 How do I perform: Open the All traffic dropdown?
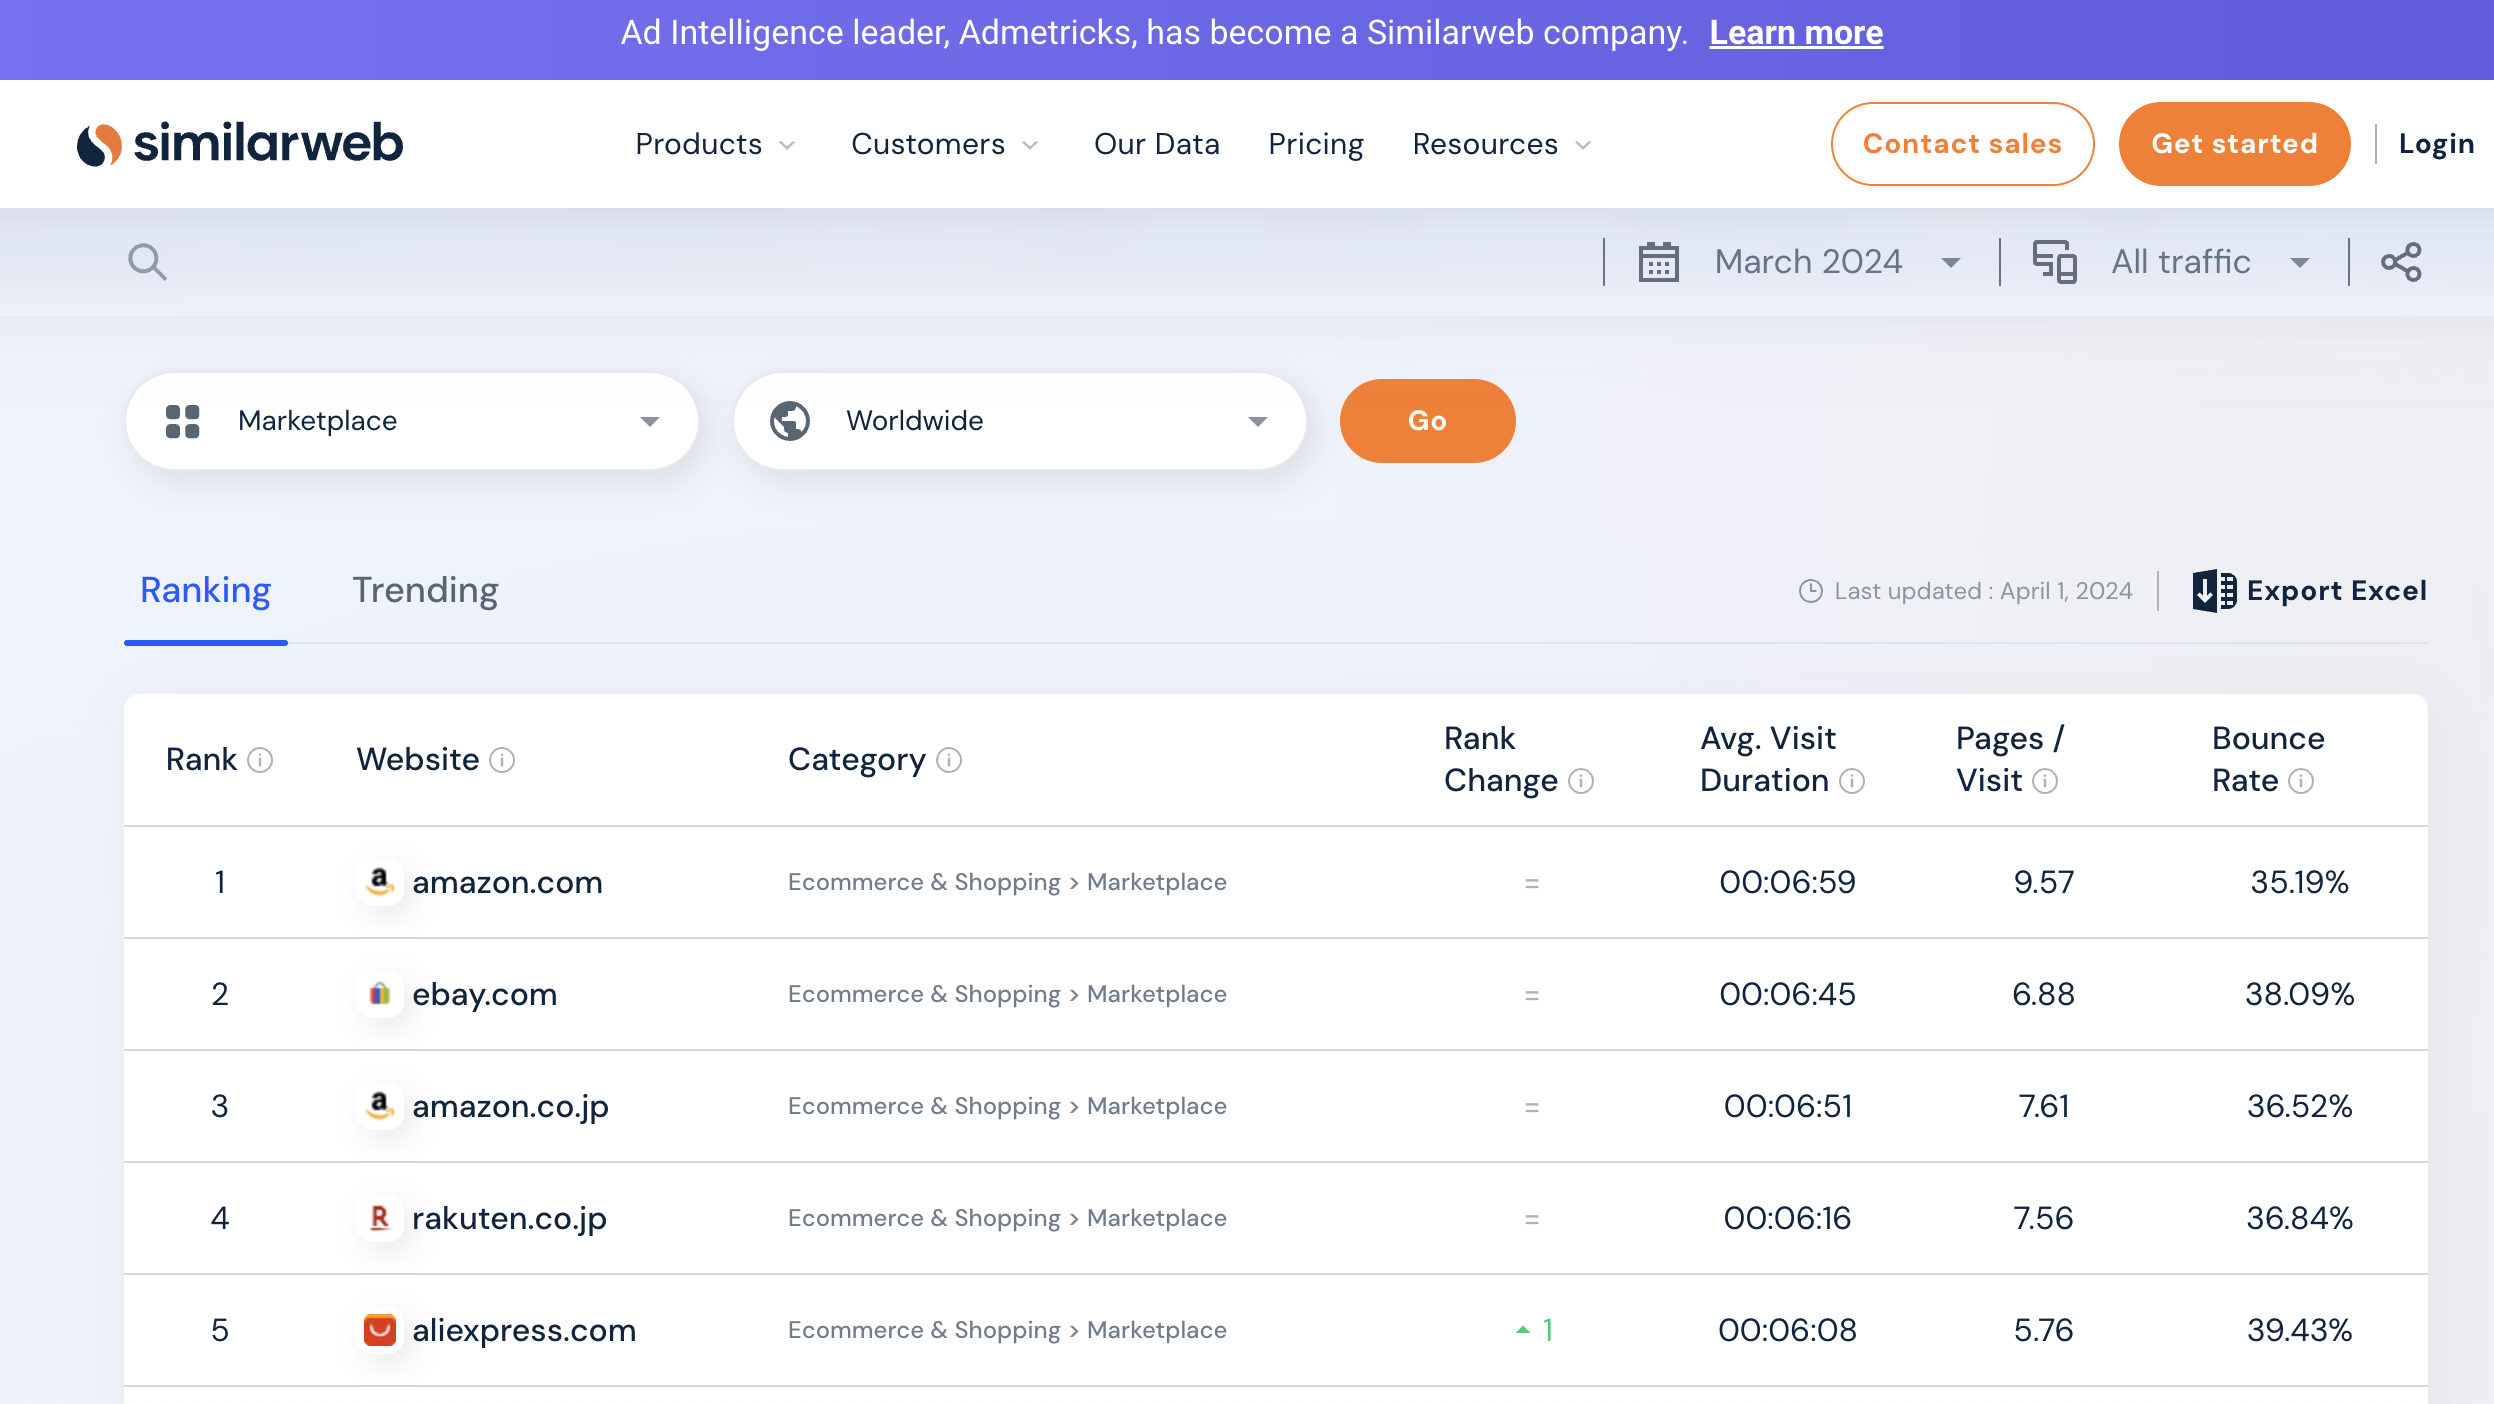pos(2299,261)
